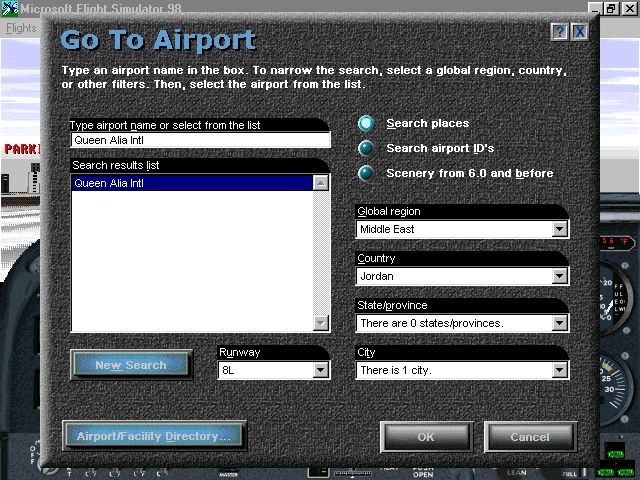
Task: Select the Search places radio button
Action: point(366,123)
